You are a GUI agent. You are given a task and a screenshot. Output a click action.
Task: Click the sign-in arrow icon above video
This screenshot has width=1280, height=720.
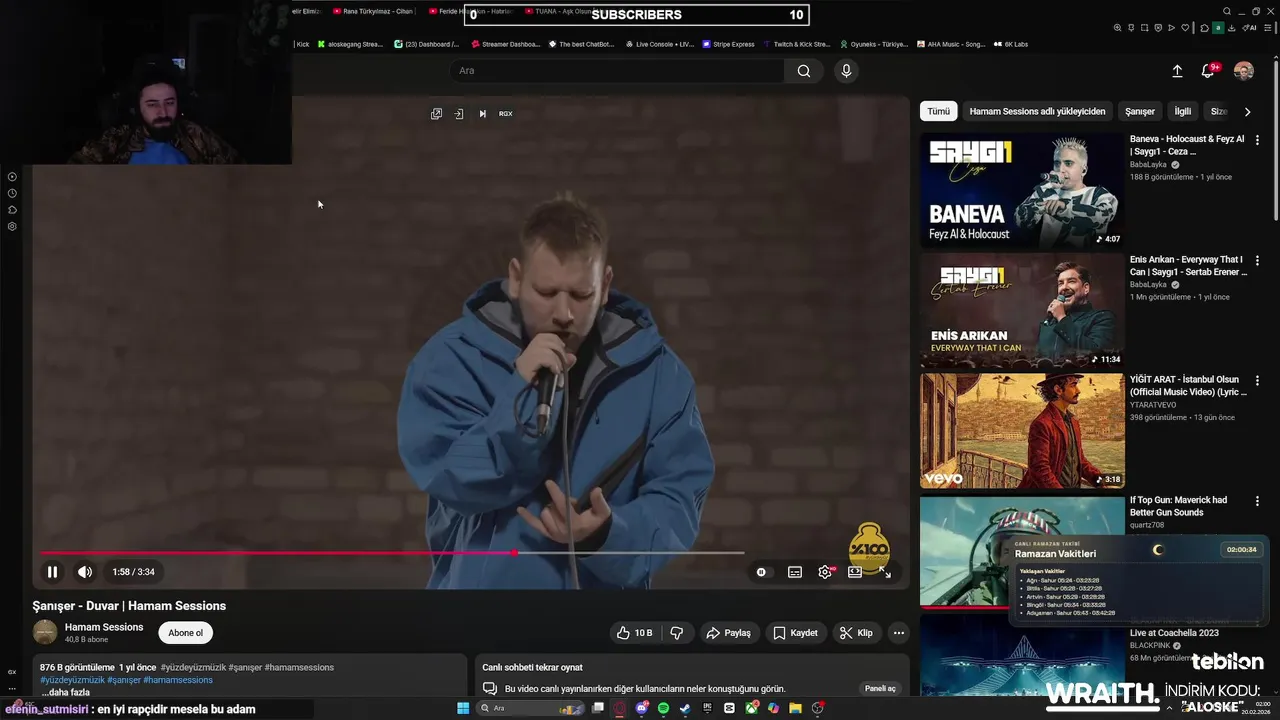[459, 114]
